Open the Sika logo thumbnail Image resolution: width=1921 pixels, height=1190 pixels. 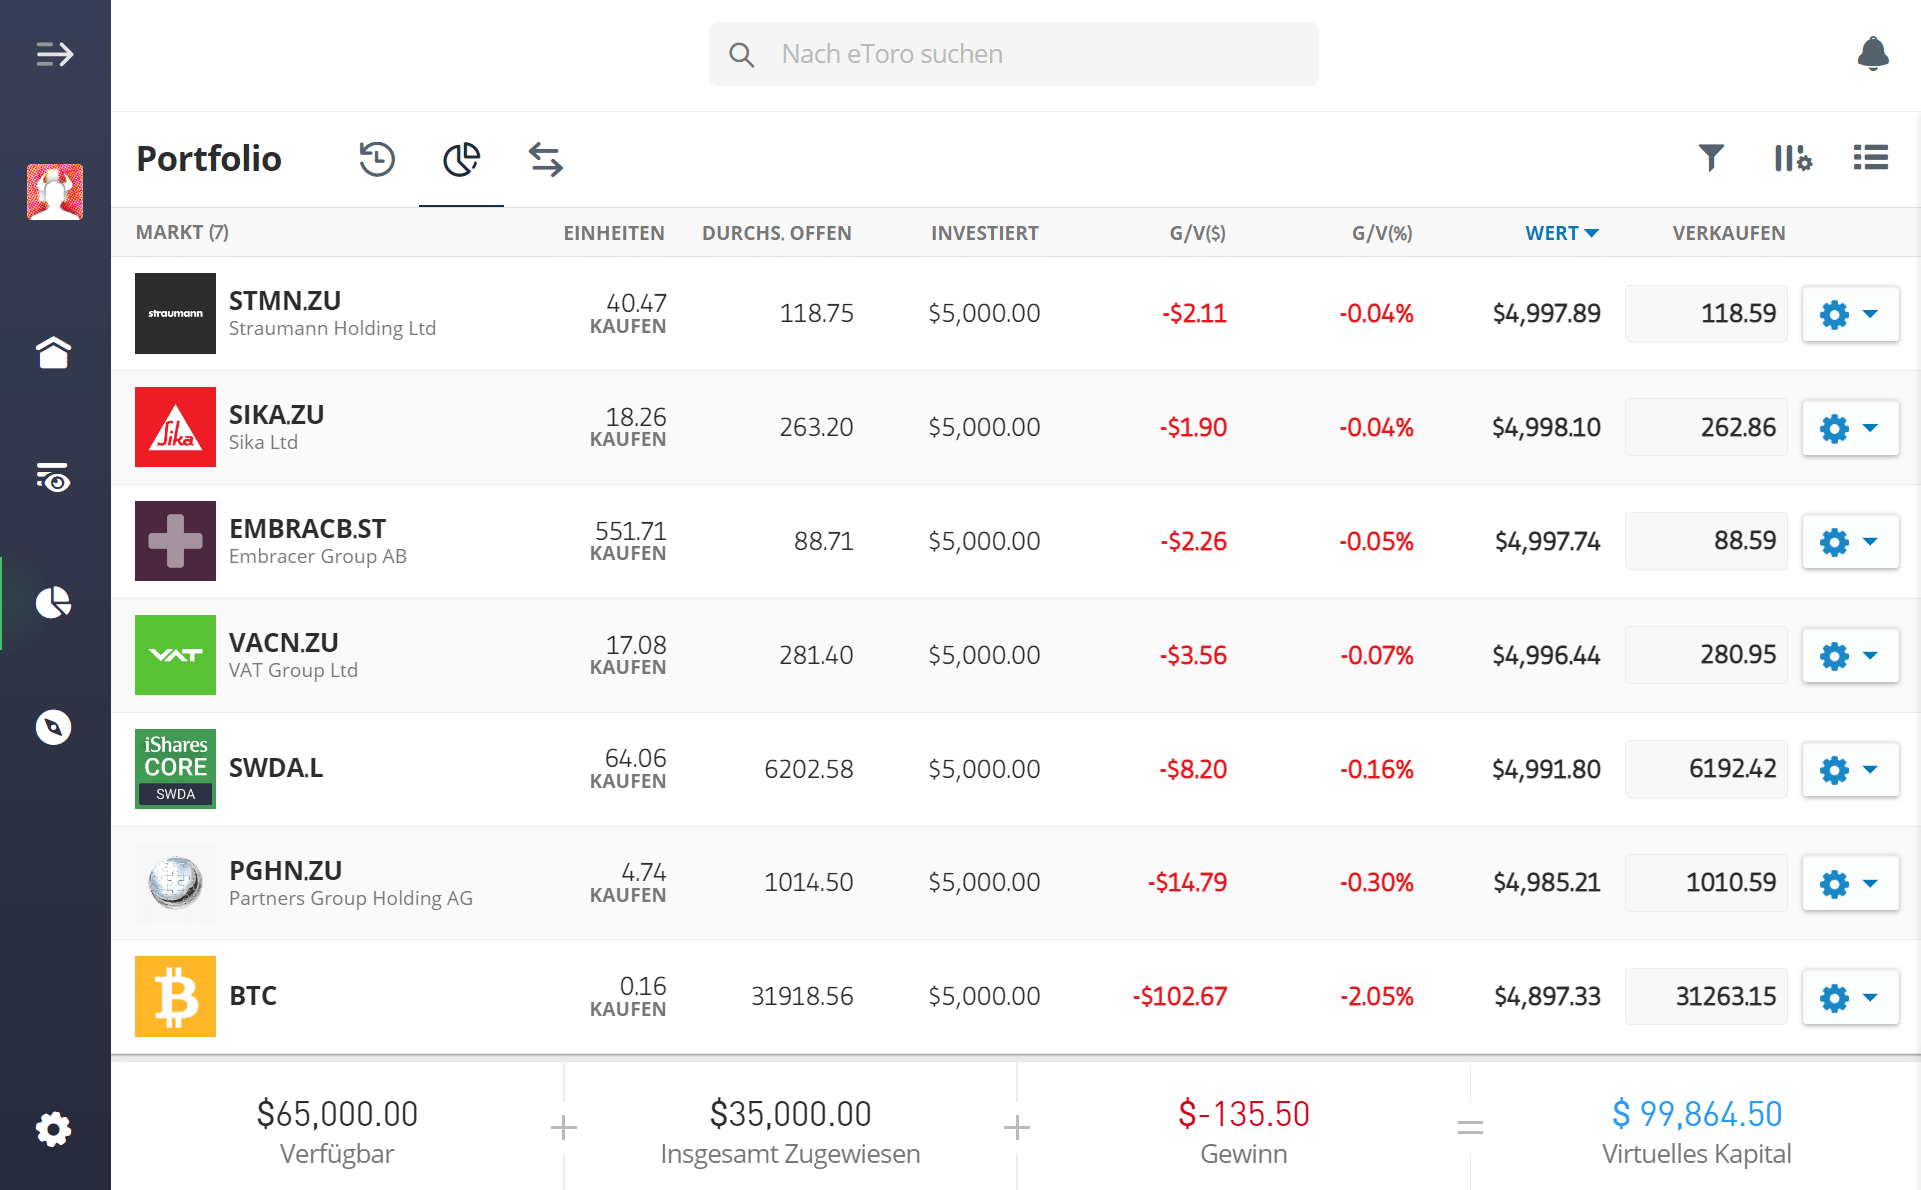[x=175, y=427]
